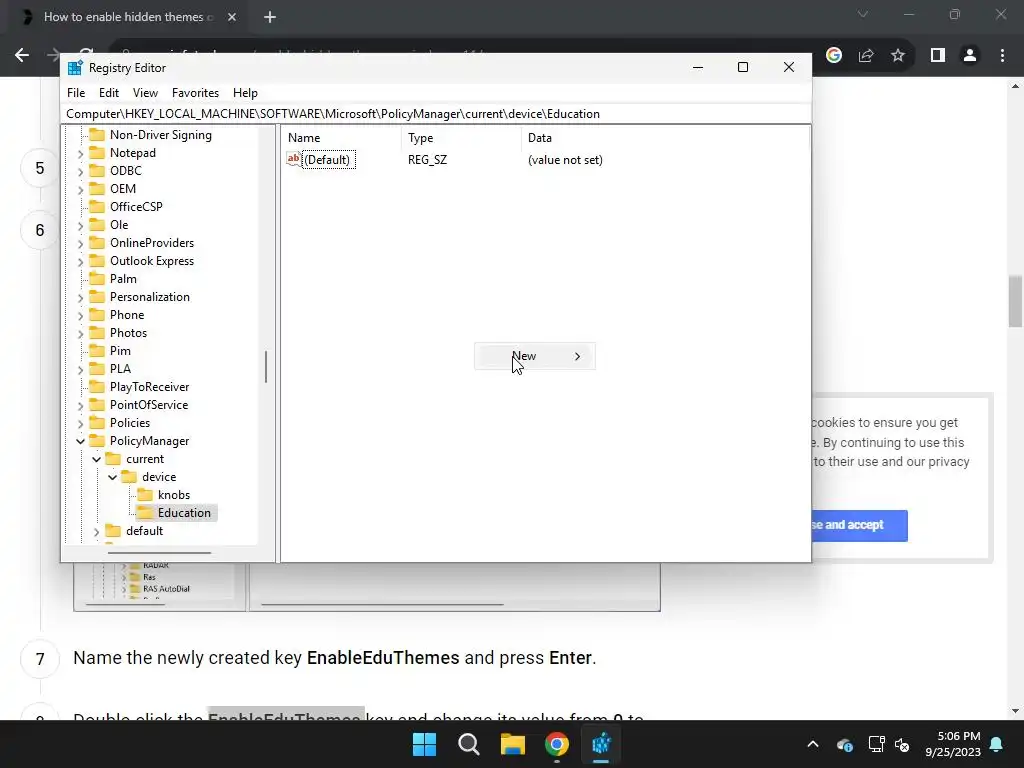Open the Windows Start menu
Screen dimensions: 1024x768
coord(424,744)
